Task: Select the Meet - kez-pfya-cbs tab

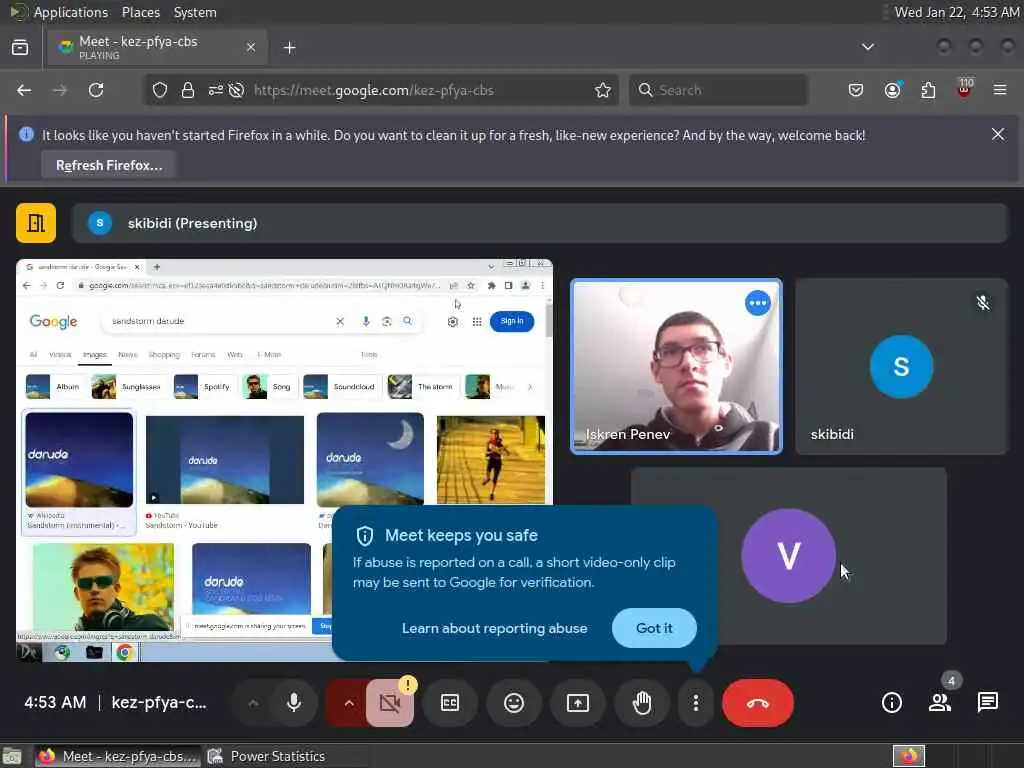Action: click(x=157, y=47)
